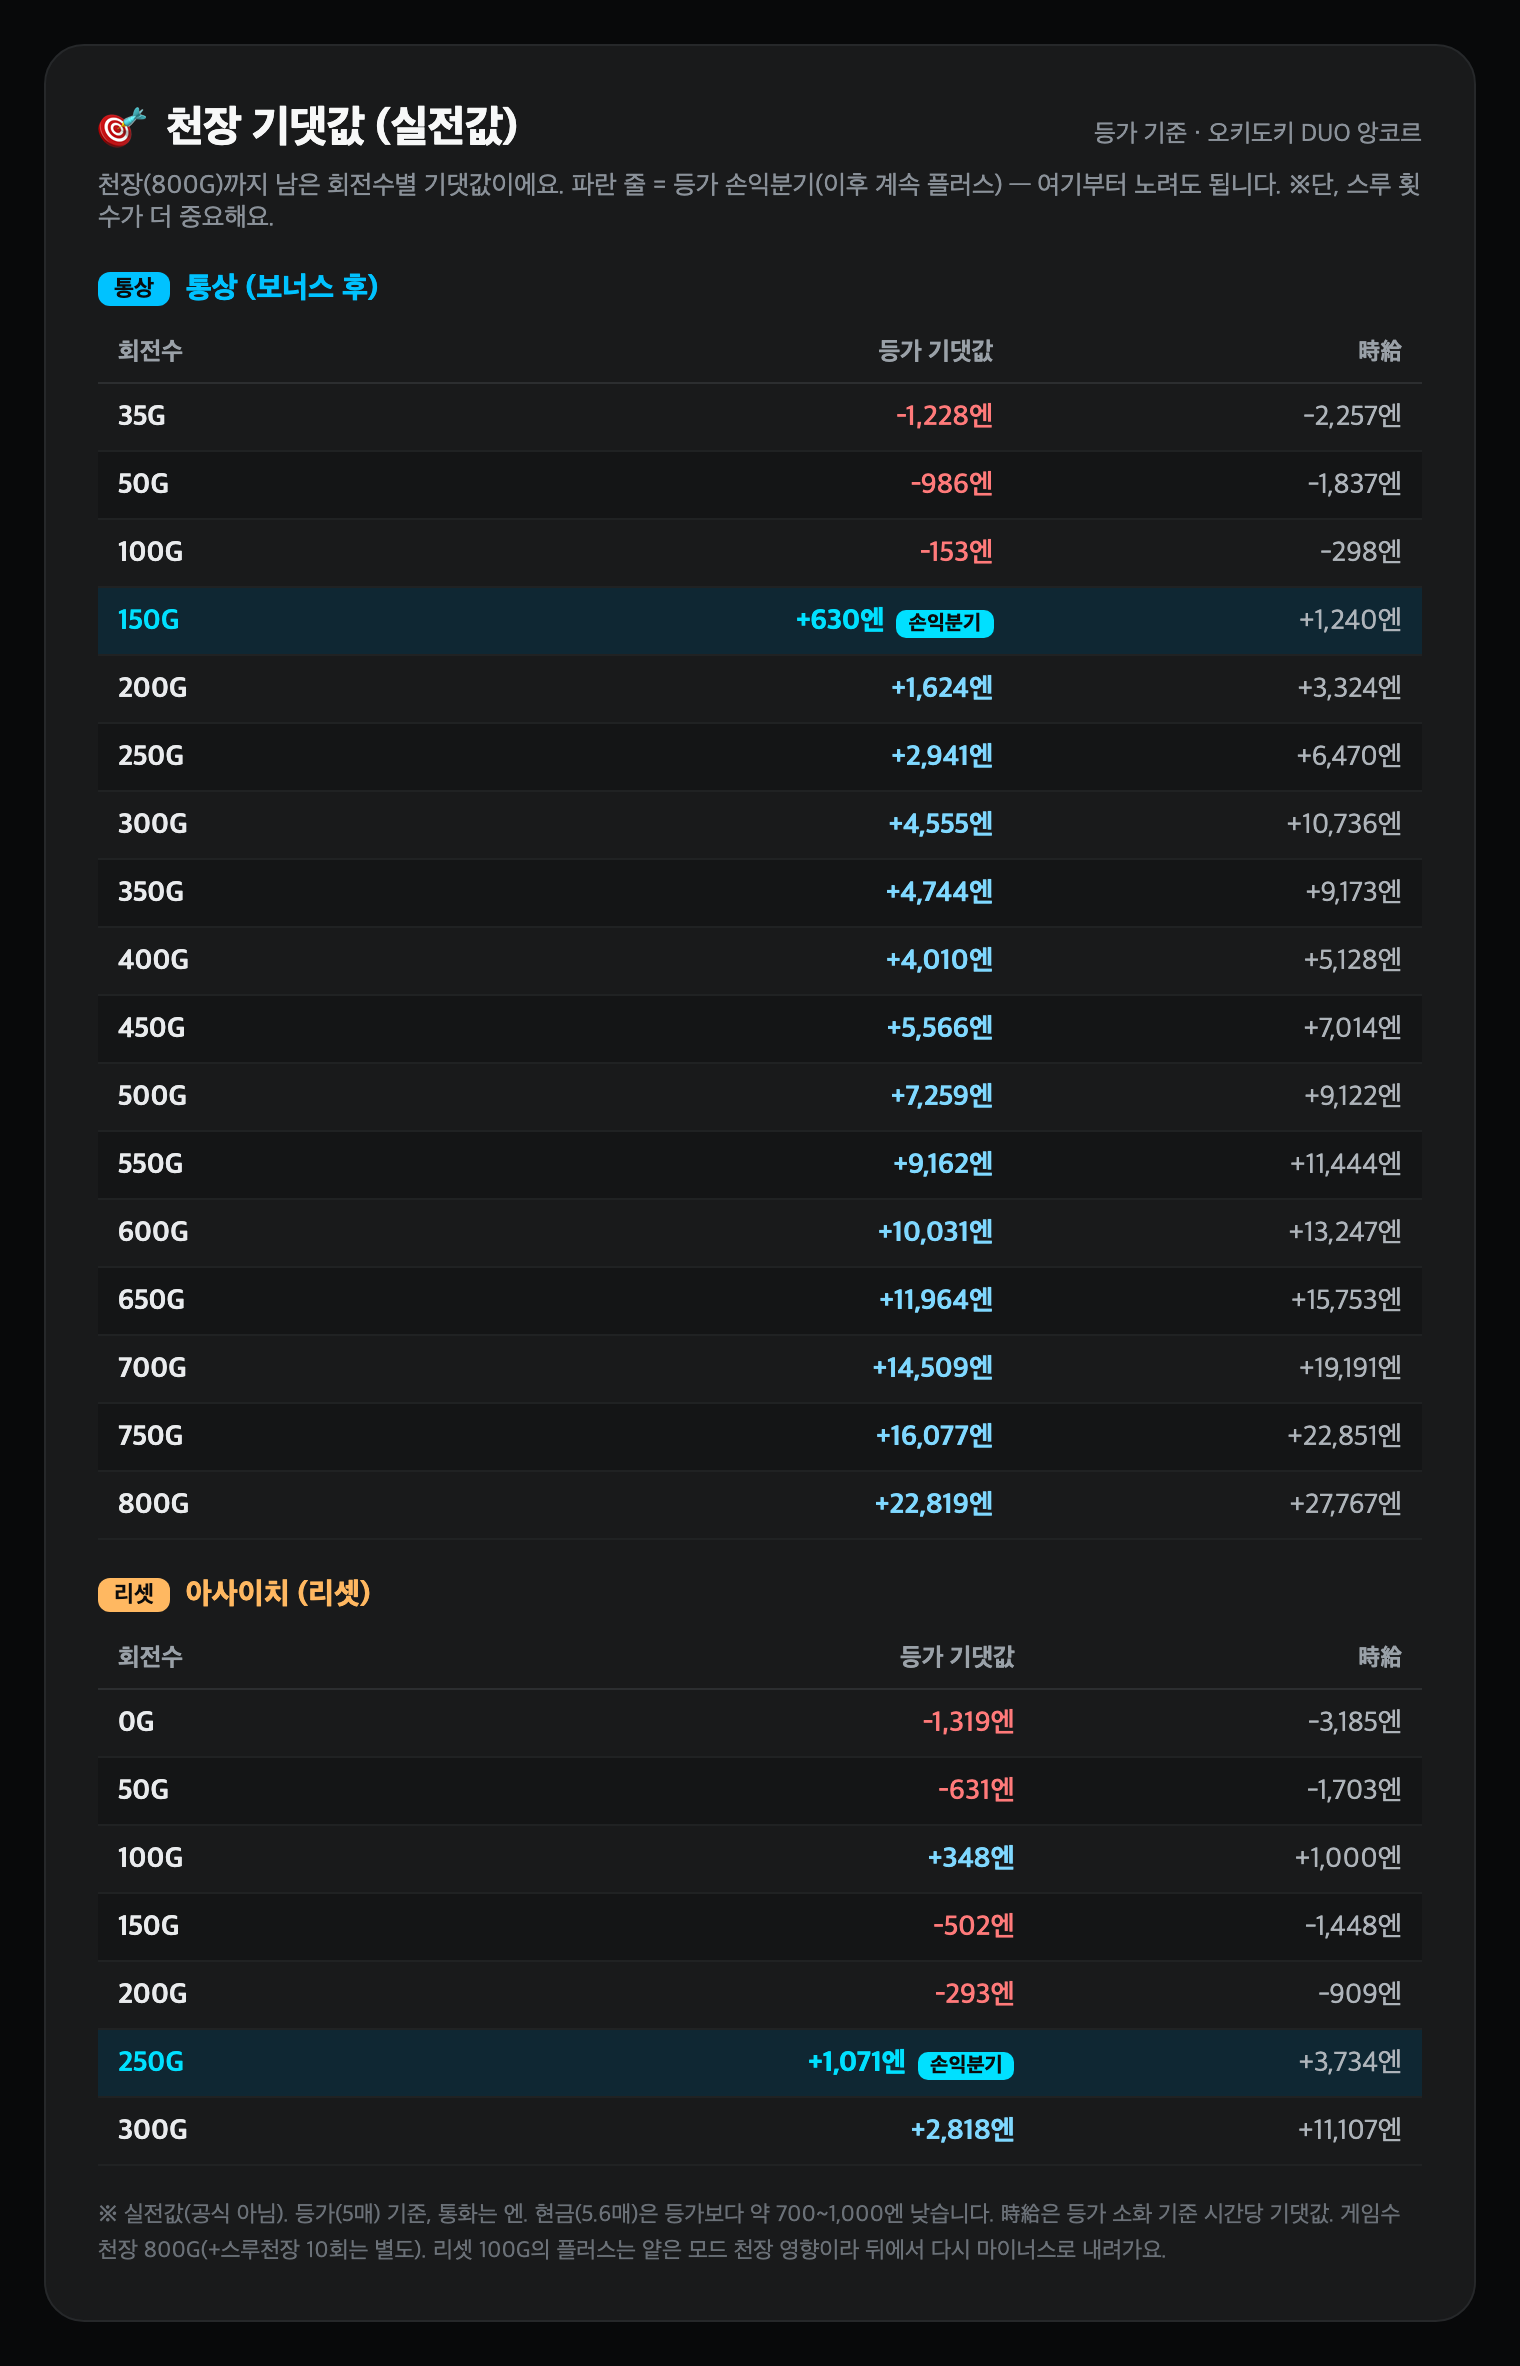Click the '750G' row label
1520x2366 pixels.
[x=151, y=1436]
